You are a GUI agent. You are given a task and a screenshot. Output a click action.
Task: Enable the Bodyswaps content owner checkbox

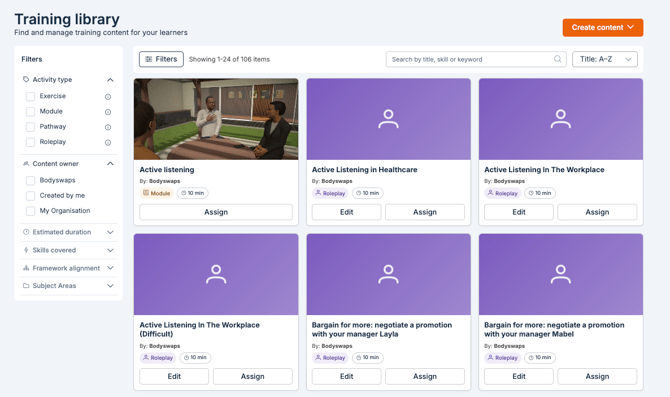click(x=30, y=181)
